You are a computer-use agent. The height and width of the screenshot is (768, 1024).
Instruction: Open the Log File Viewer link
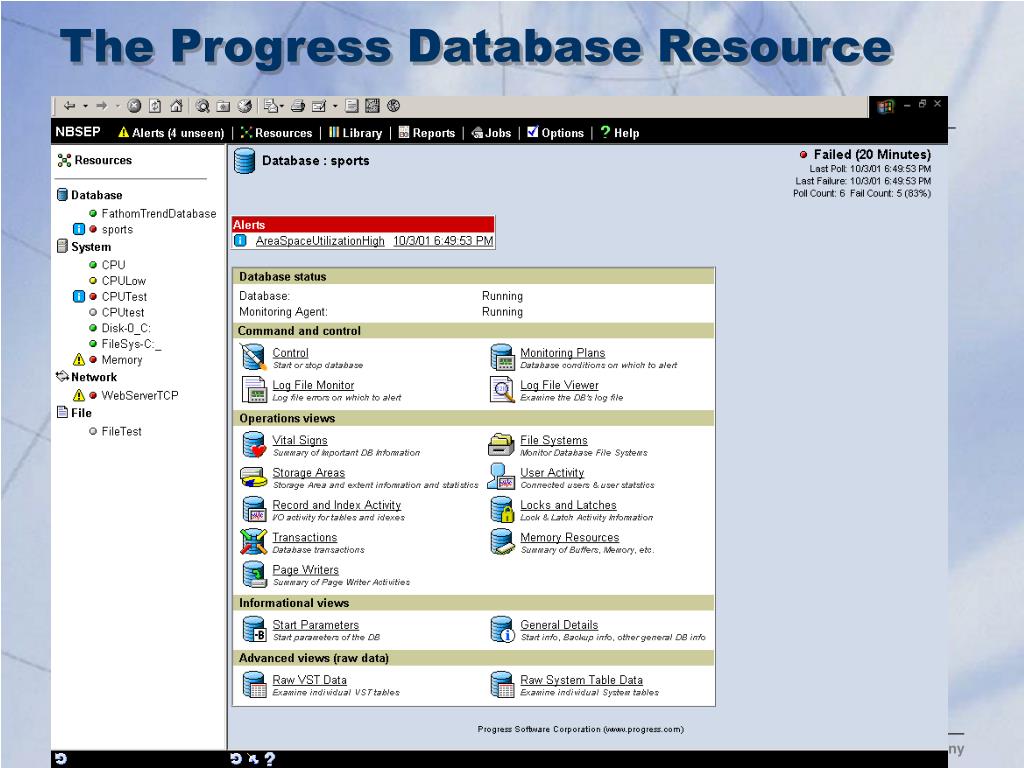[559, 385]
